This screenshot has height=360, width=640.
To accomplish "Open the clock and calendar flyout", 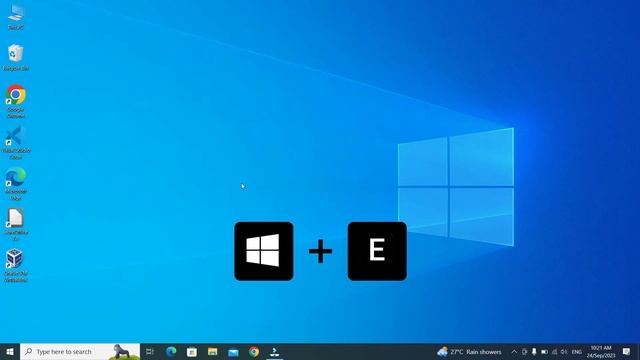I will click(601, 351).
